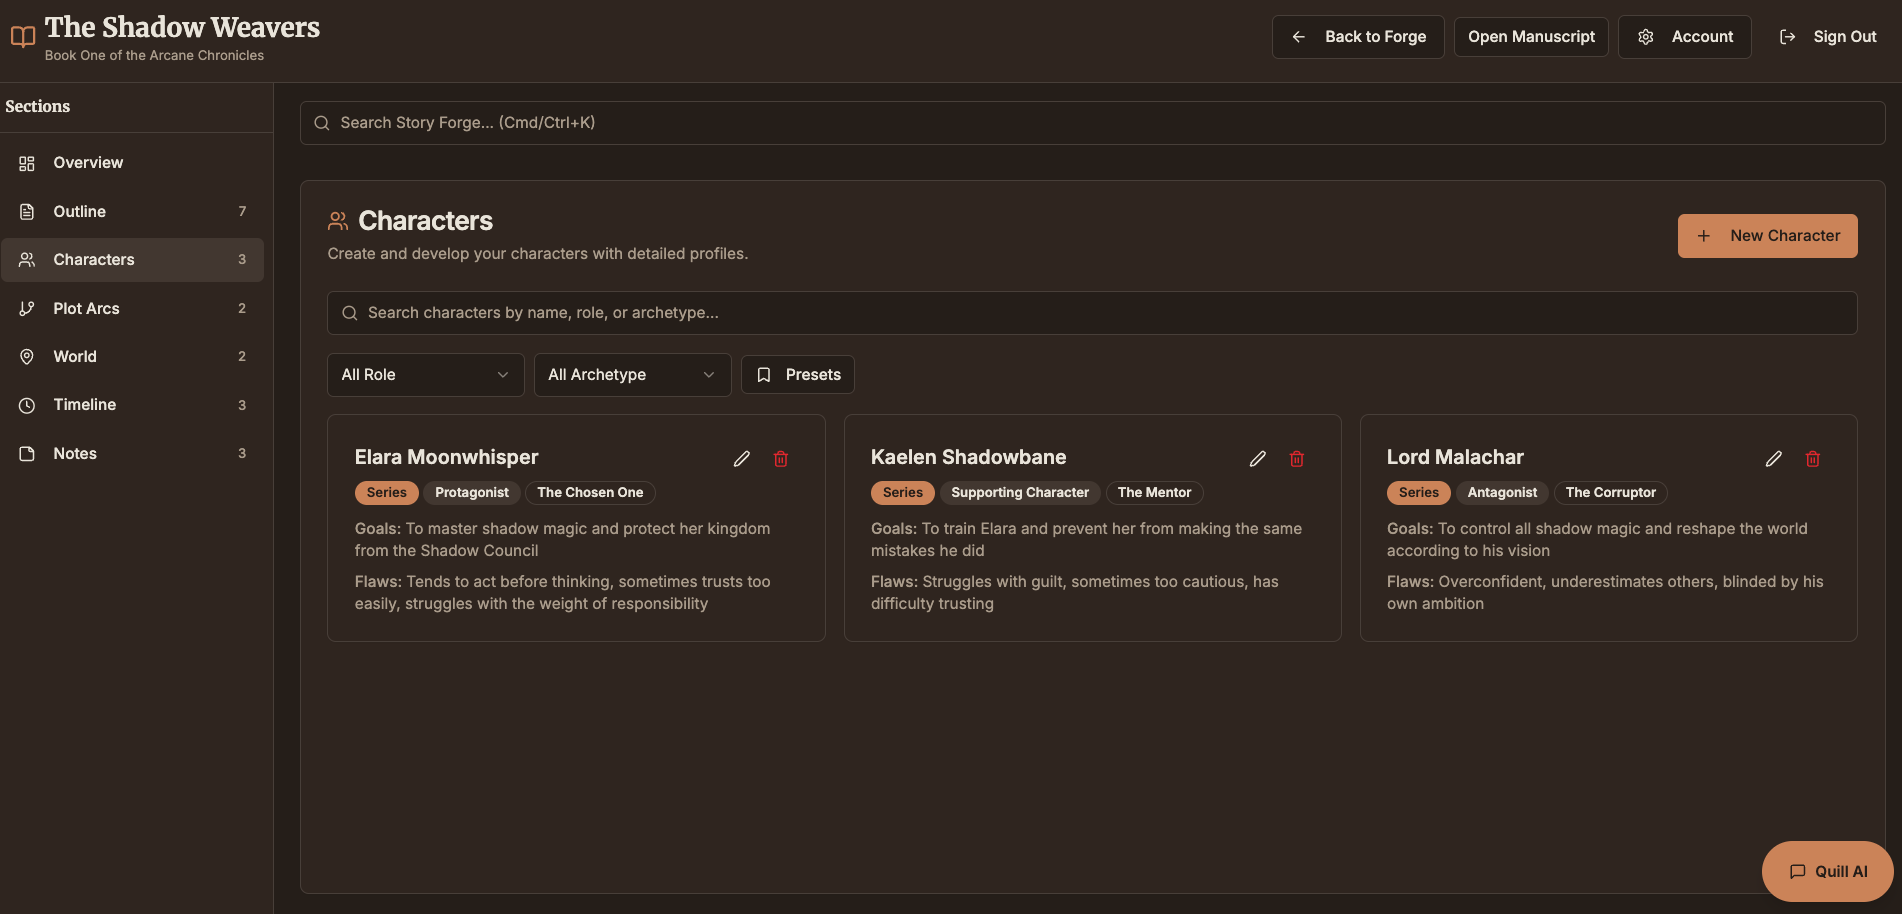This screenshot has height=914, width=1902.
Task: Open the Lord Malachar character card
Action: point(1608,528)
